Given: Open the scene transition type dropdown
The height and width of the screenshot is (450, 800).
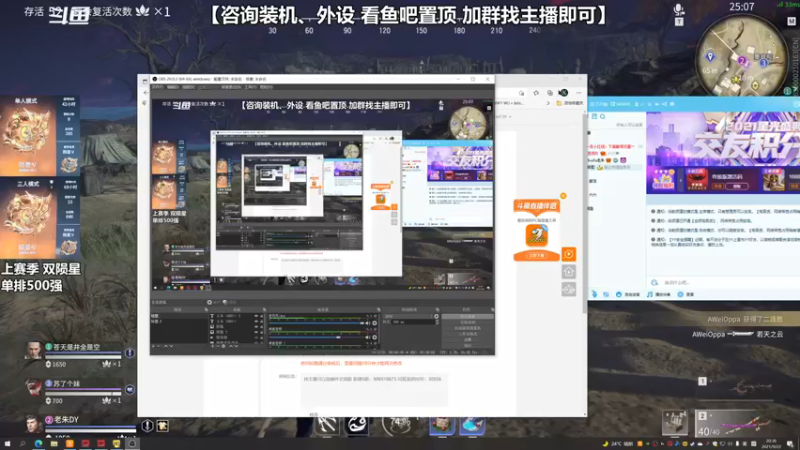Looking at the screenshot, I should pos(408,316).
